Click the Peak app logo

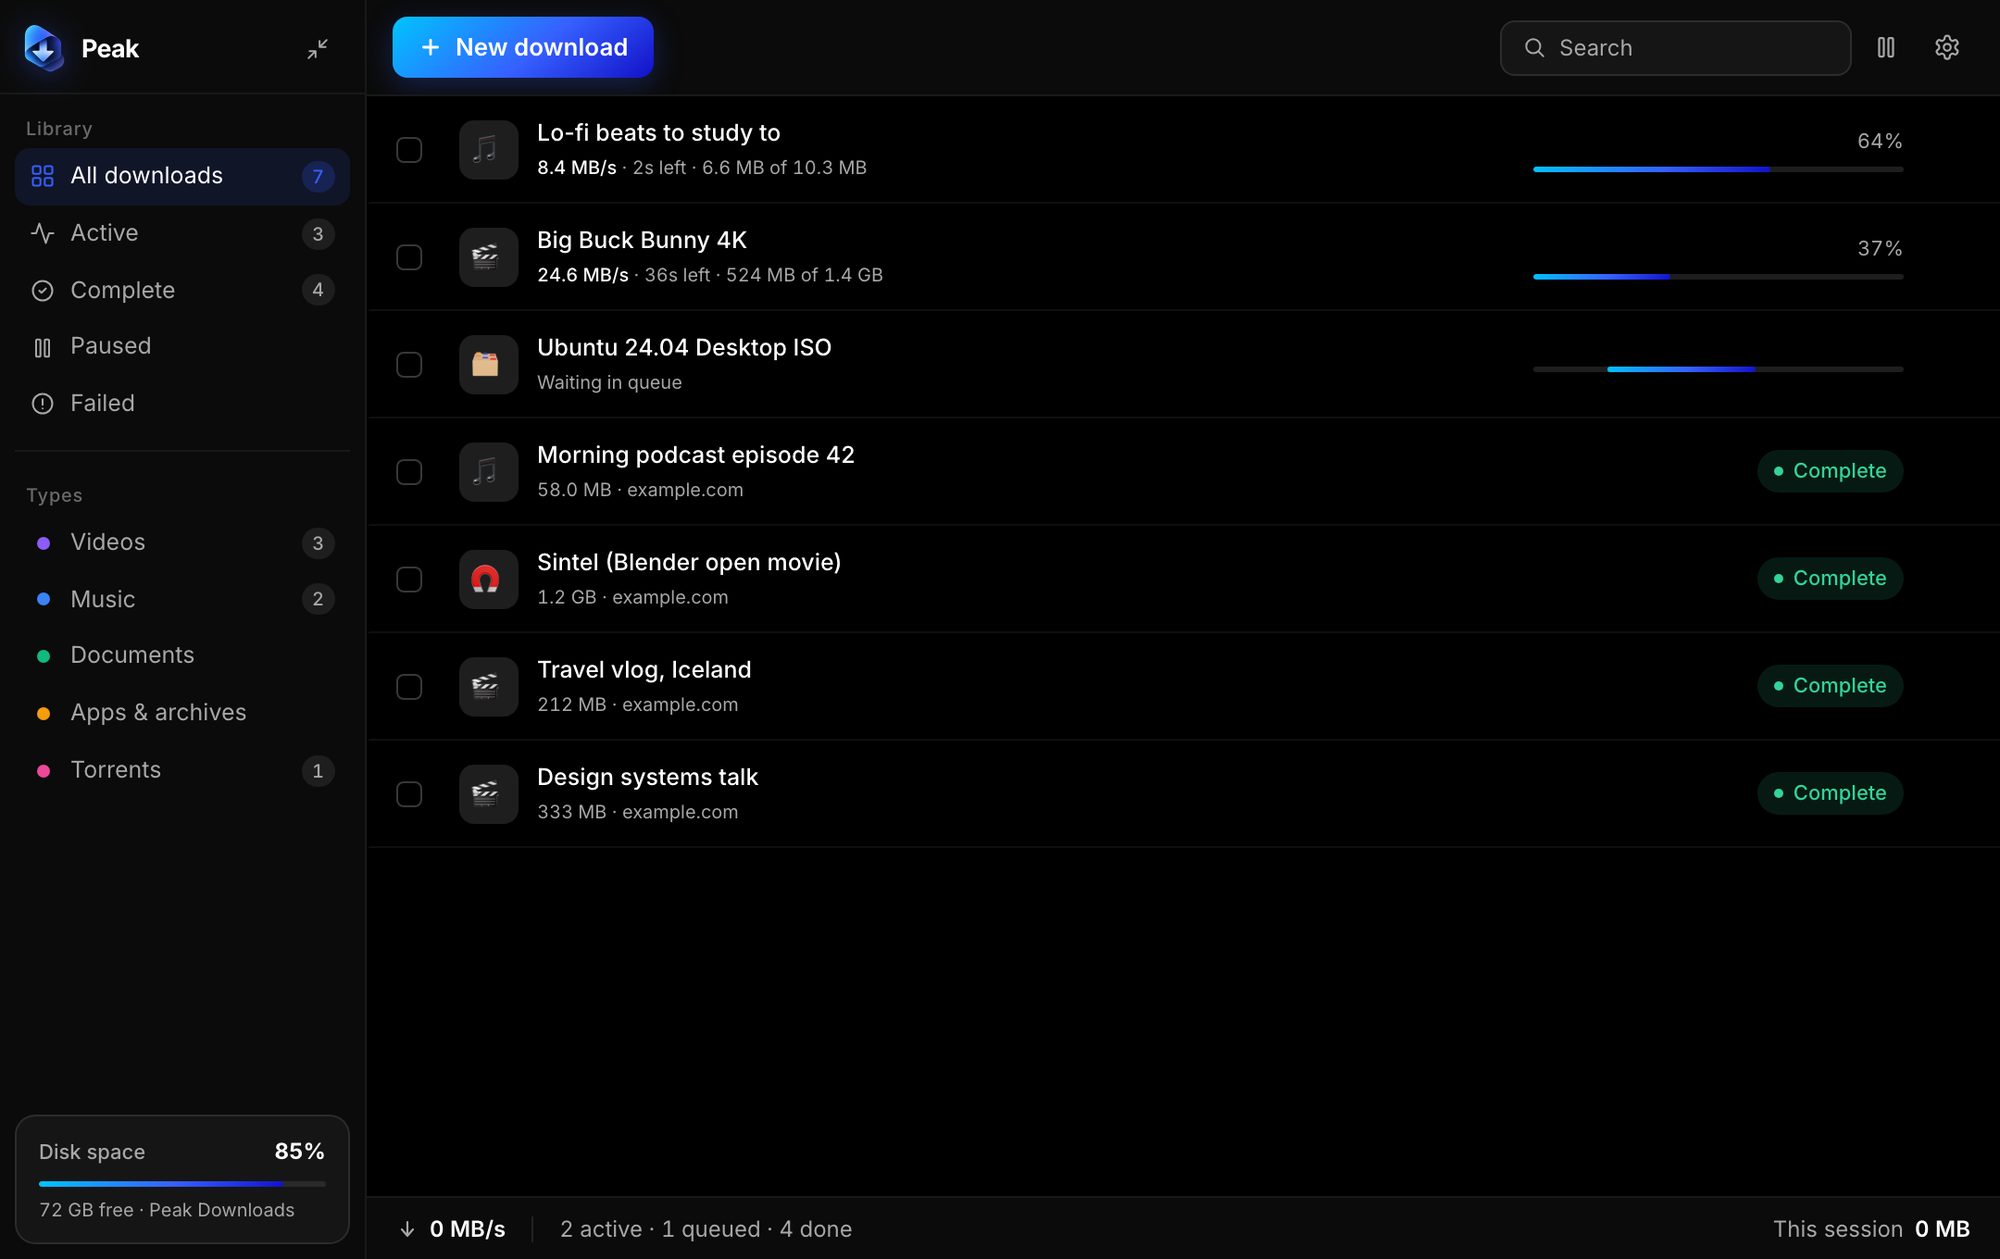pyautogui.click(x=44, y=48)
